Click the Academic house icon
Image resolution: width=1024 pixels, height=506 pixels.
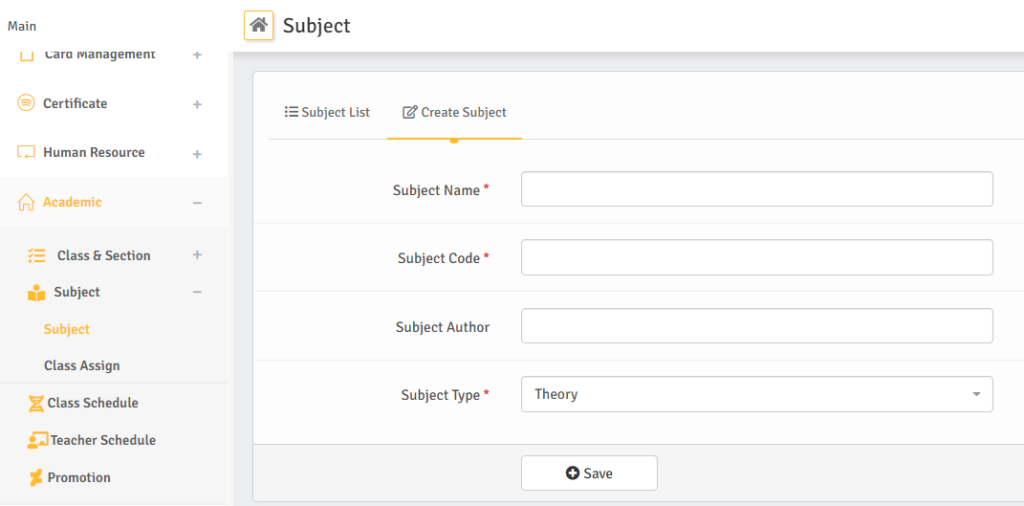(x=26, y=202)
